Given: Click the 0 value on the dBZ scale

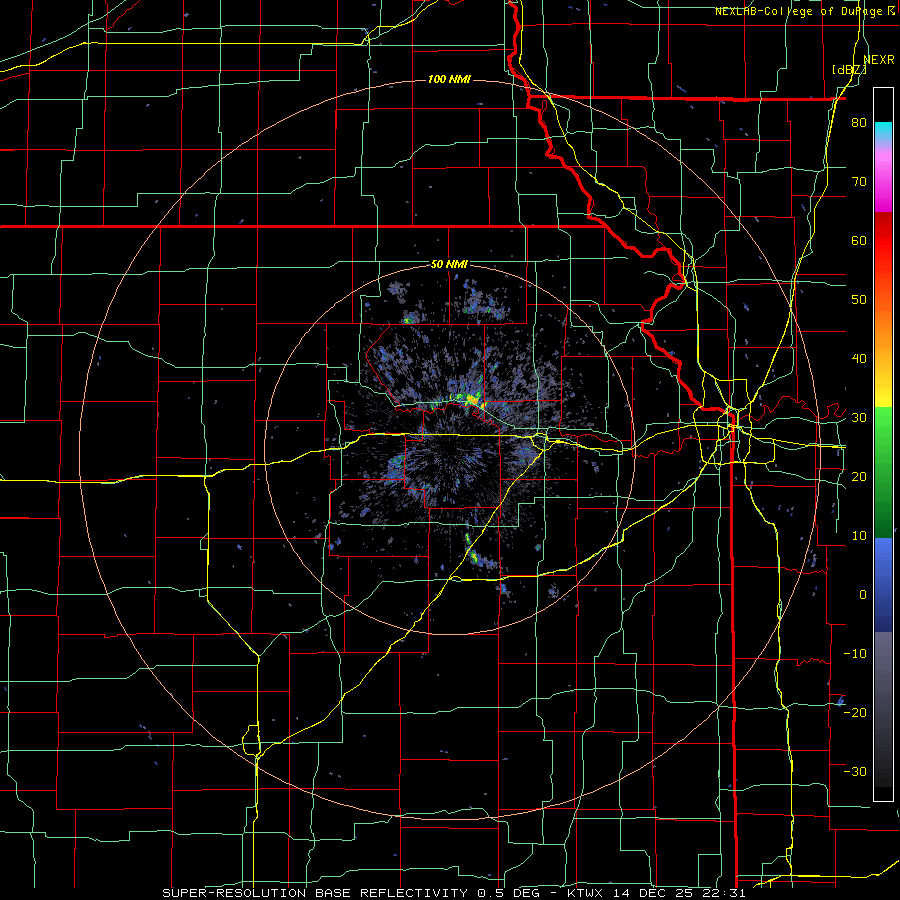Looking at the screenshot, I should click(x=863, y=595).
